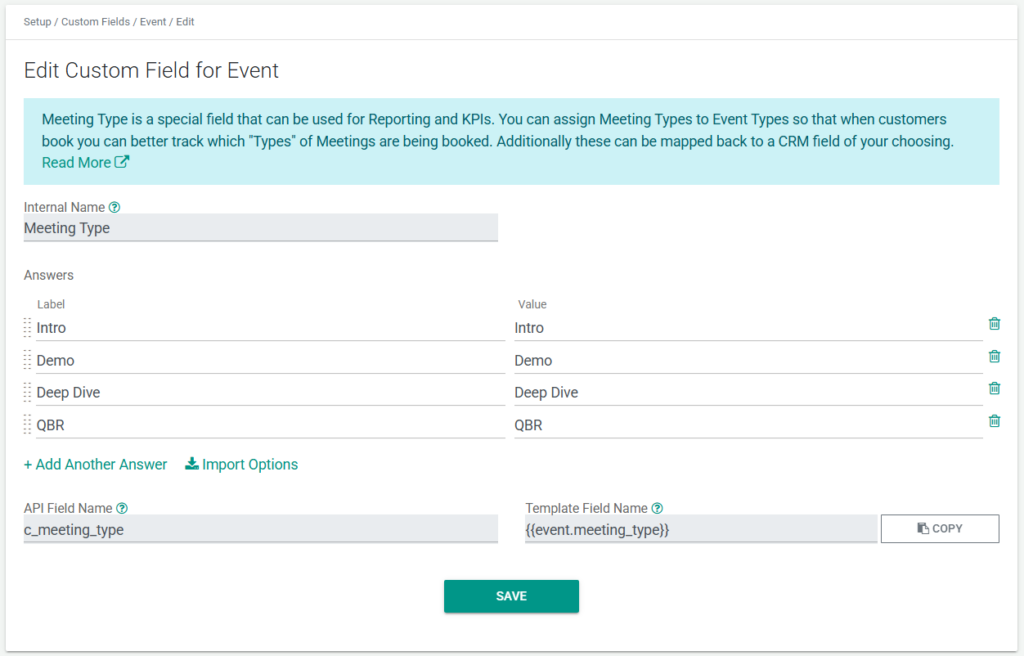The height and width of the screenshot is (656, 1024).
Task: Click the drag handle for the Deep Dive row
Action: [28, 392]
